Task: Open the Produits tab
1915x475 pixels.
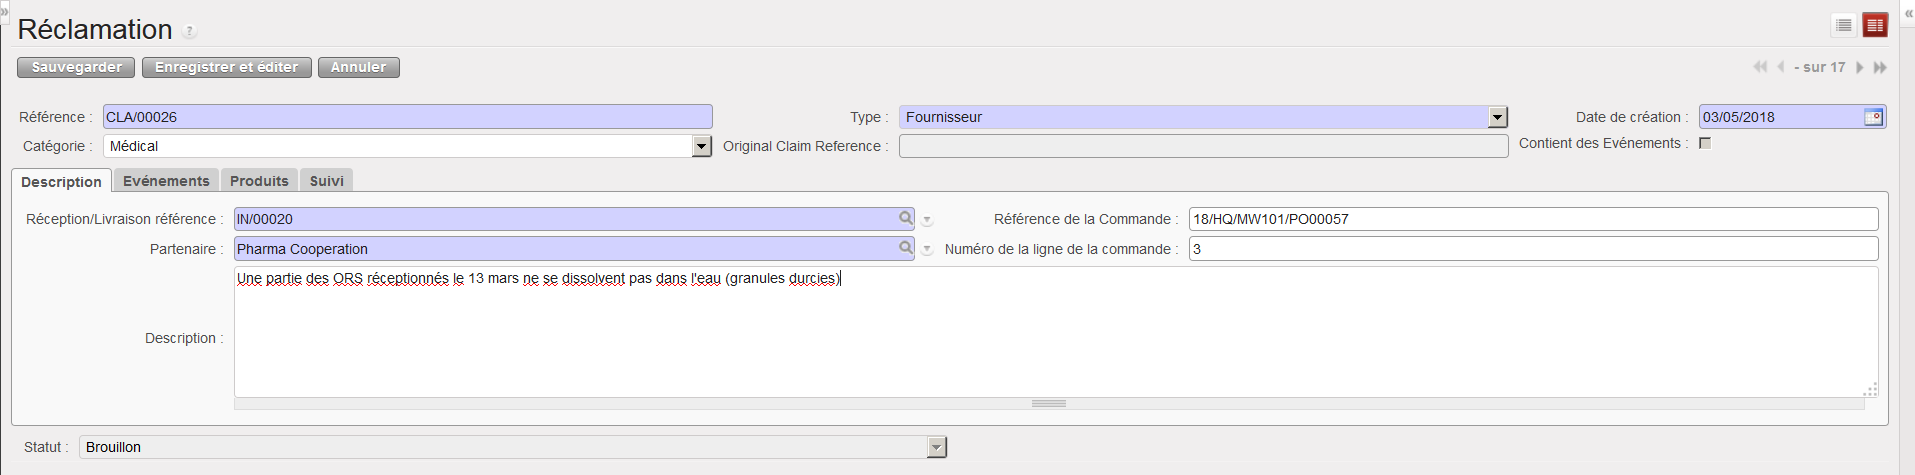Action: (259, 181)
